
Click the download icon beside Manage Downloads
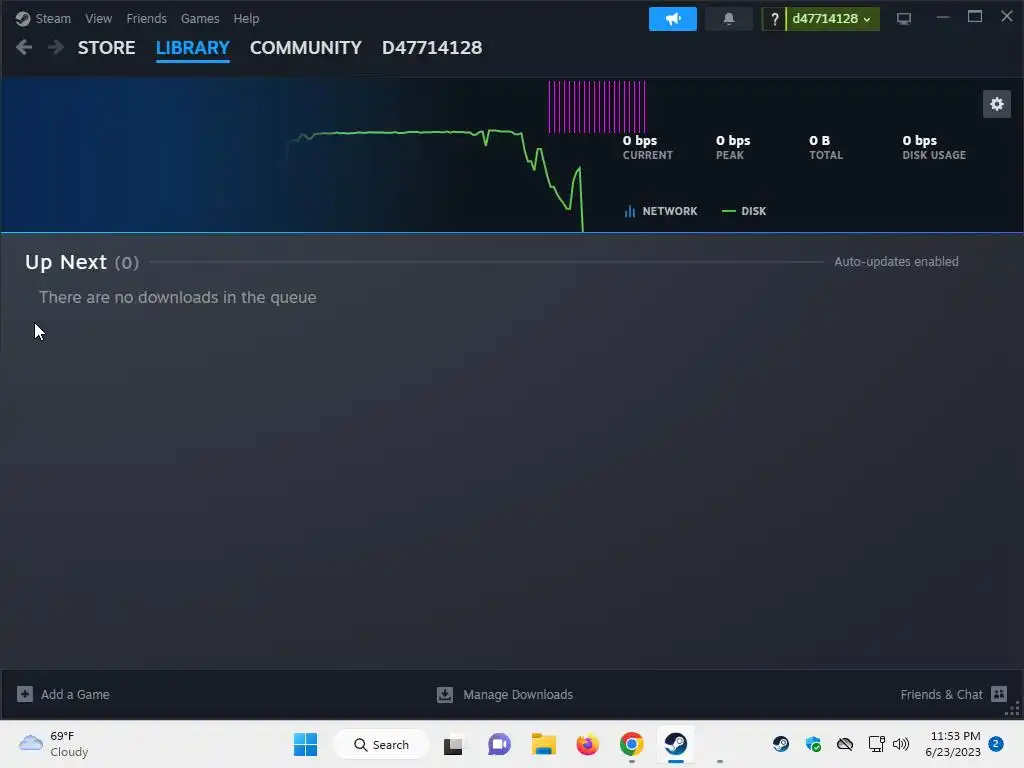(x=445, y=694)
